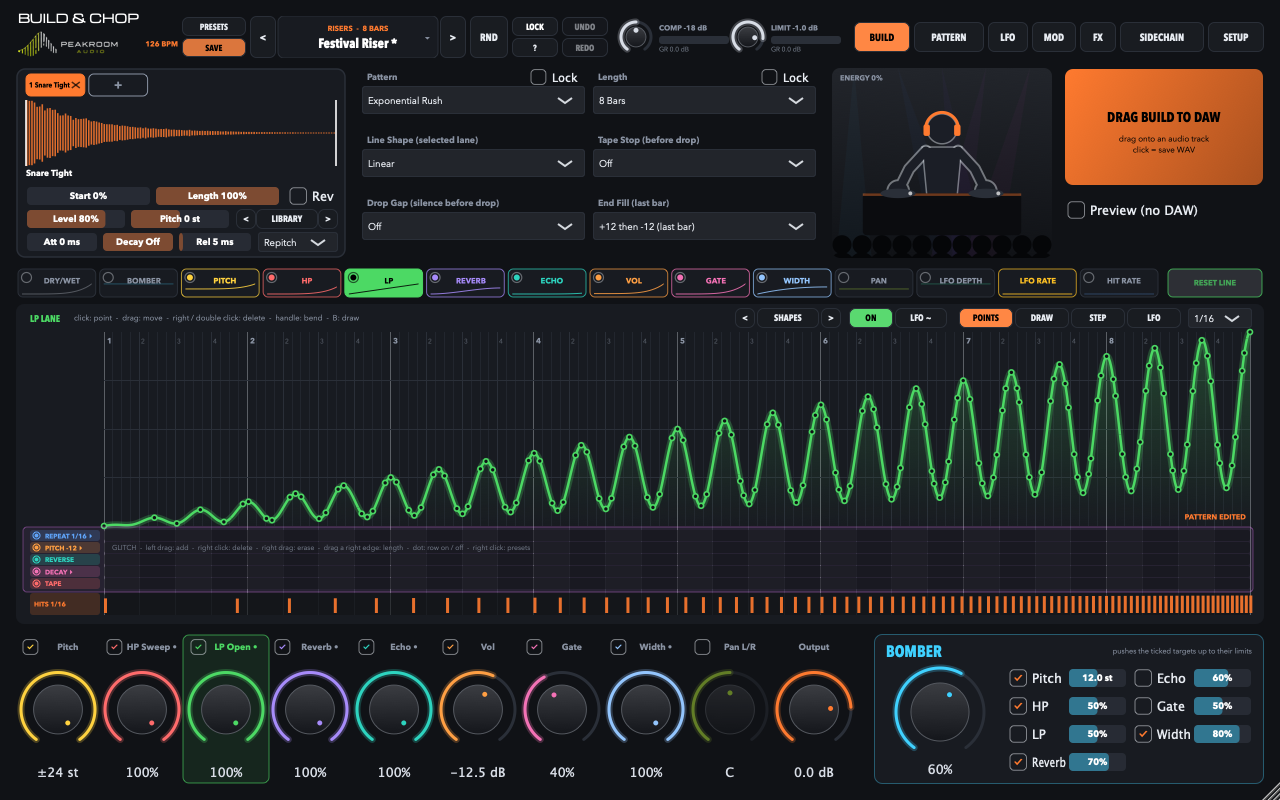Open the End Fill dropdown
This screenshot has height=800, width=1280.
coord(704,226)
